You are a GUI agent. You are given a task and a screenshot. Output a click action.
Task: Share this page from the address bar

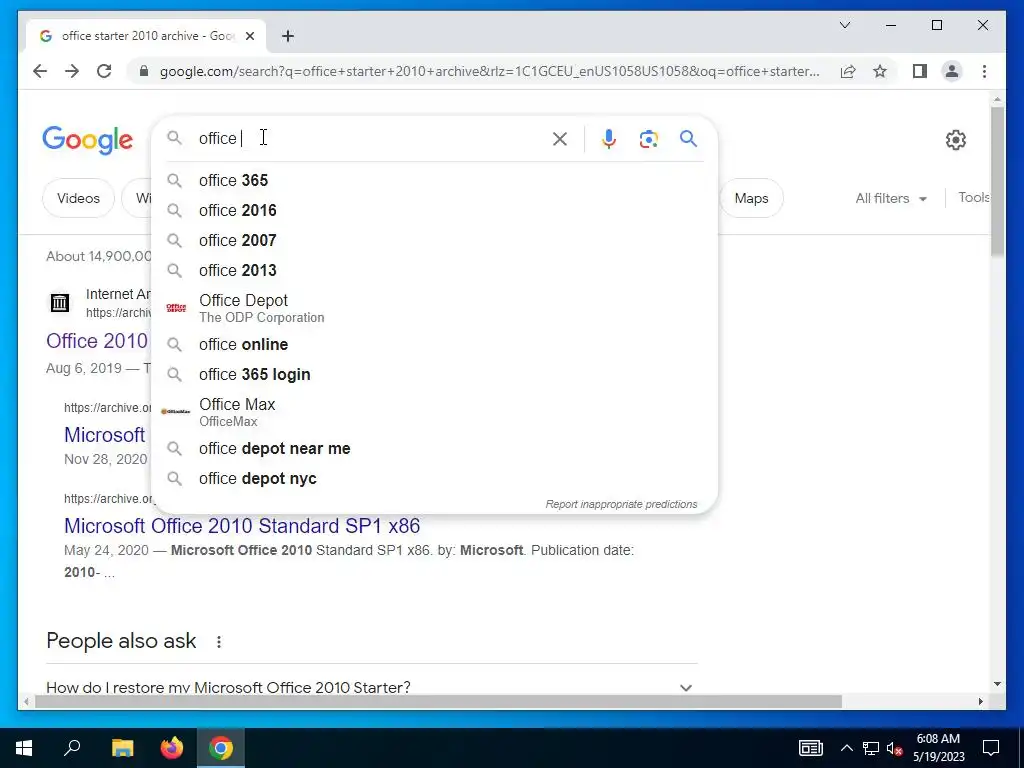click(848, 71)
